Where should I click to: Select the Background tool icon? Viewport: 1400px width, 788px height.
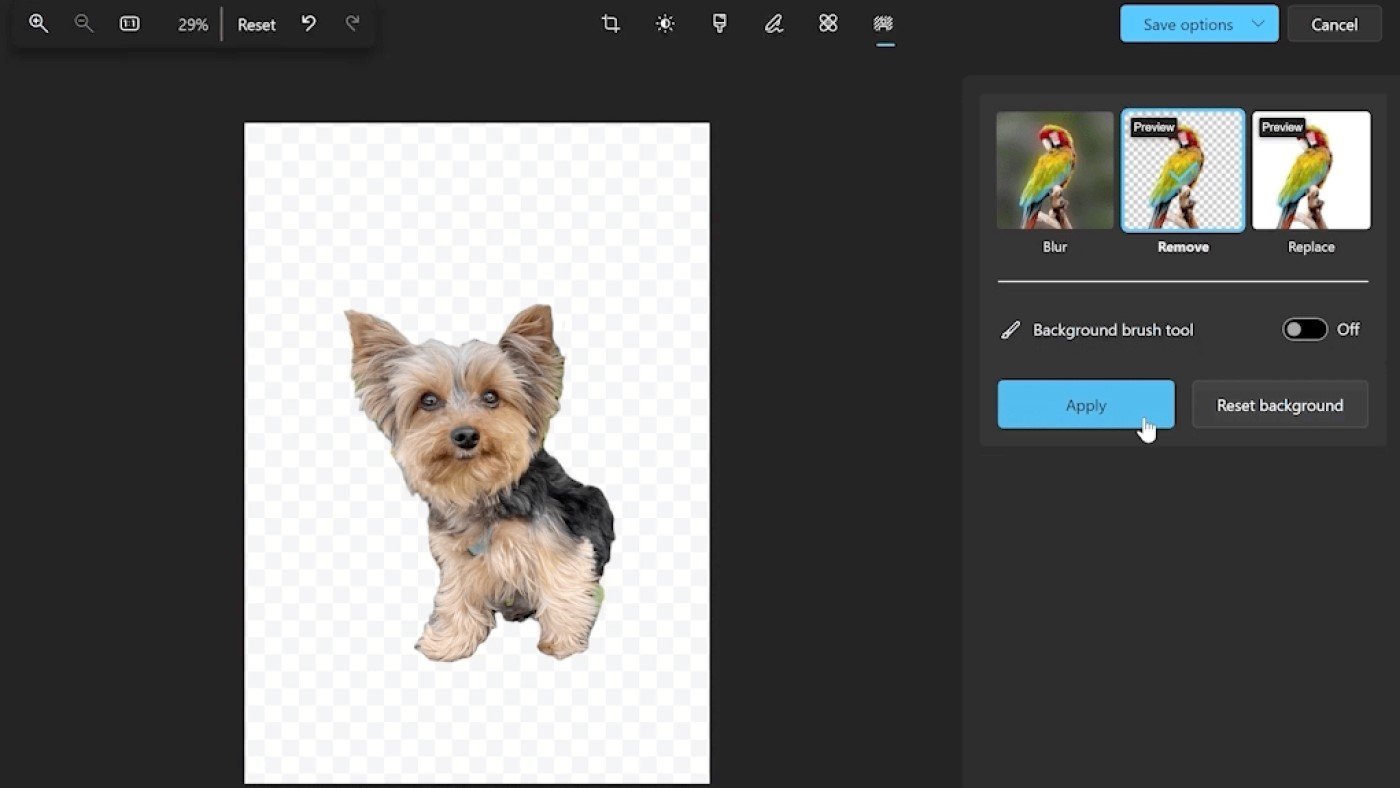coord(883,24)
